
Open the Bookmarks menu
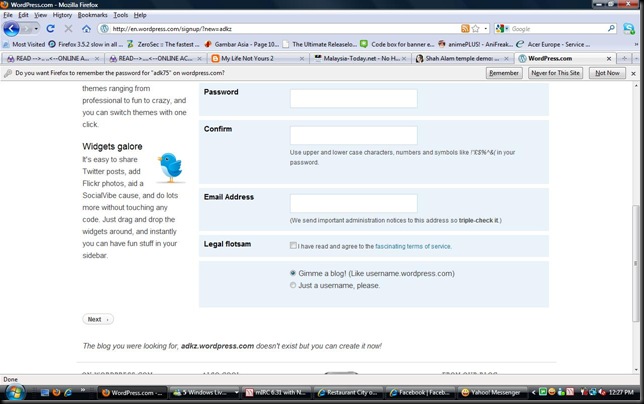click(x=92, y=15)
